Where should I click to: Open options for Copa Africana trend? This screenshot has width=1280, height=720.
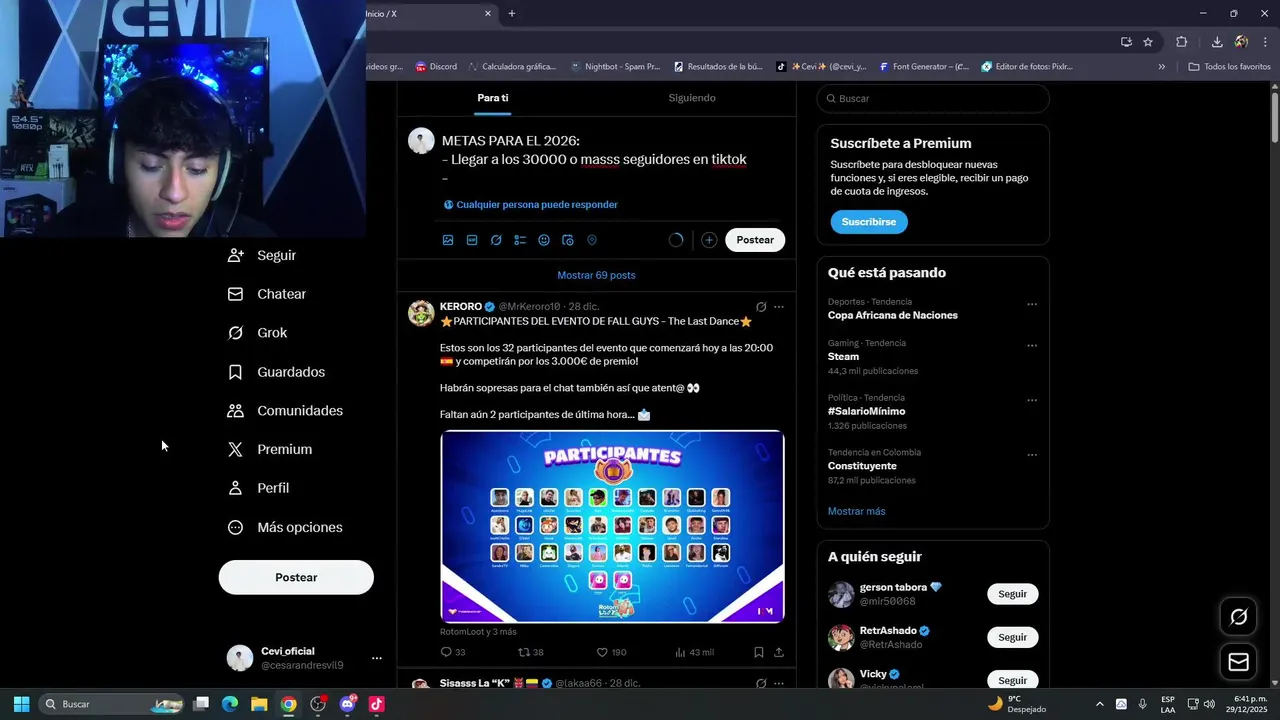[1032, 305]
